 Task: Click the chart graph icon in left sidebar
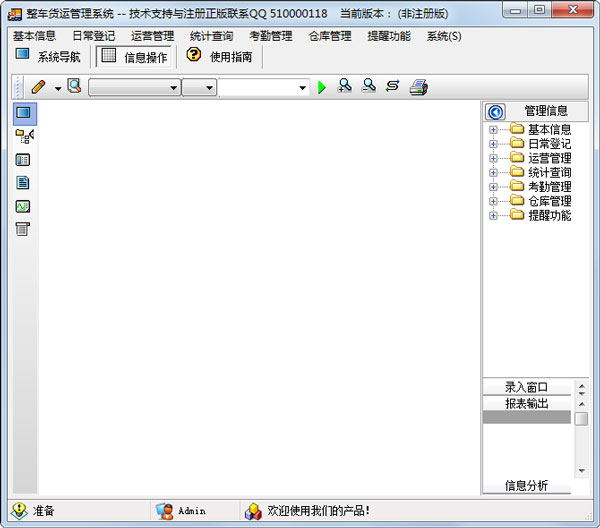(23, 206)
